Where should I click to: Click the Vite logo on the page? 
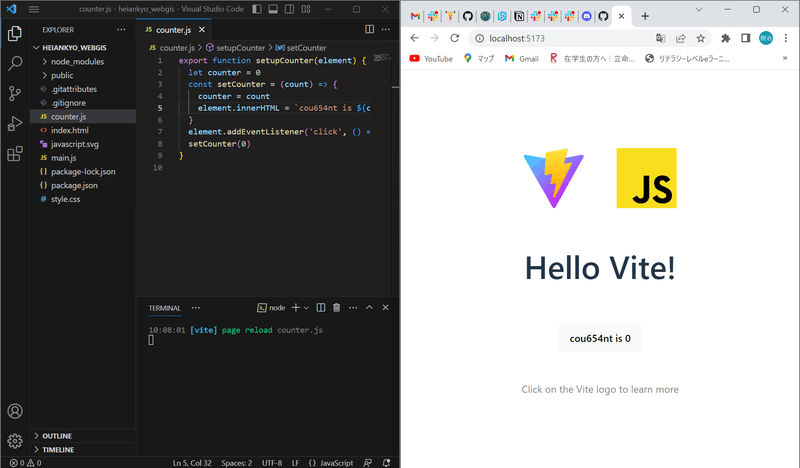coord(554,178)
